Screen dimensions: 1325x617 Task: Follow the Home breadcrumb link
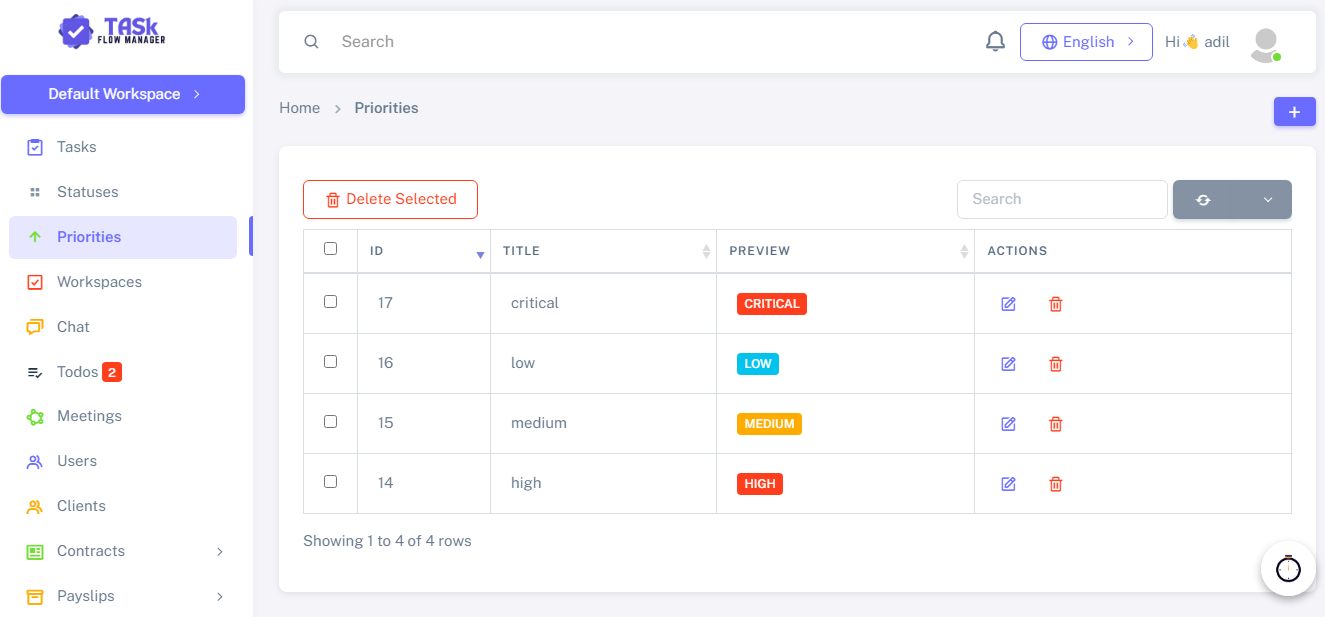(300, 108)
